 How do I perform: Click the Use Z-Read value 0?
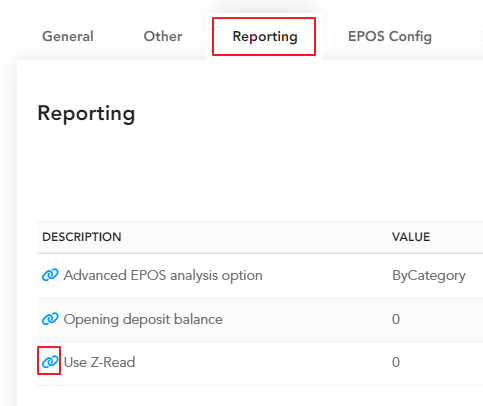pos(396,362)
